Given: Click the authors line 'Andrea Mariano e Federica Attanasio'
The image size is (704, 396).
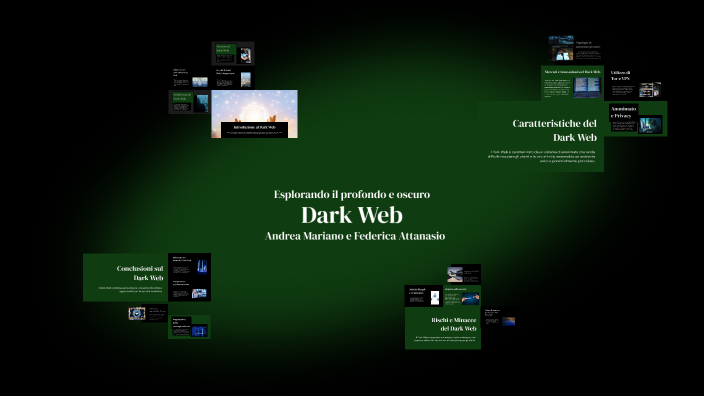Looking at the screenshot, I should pyautogui.click(x=355, y=236).
